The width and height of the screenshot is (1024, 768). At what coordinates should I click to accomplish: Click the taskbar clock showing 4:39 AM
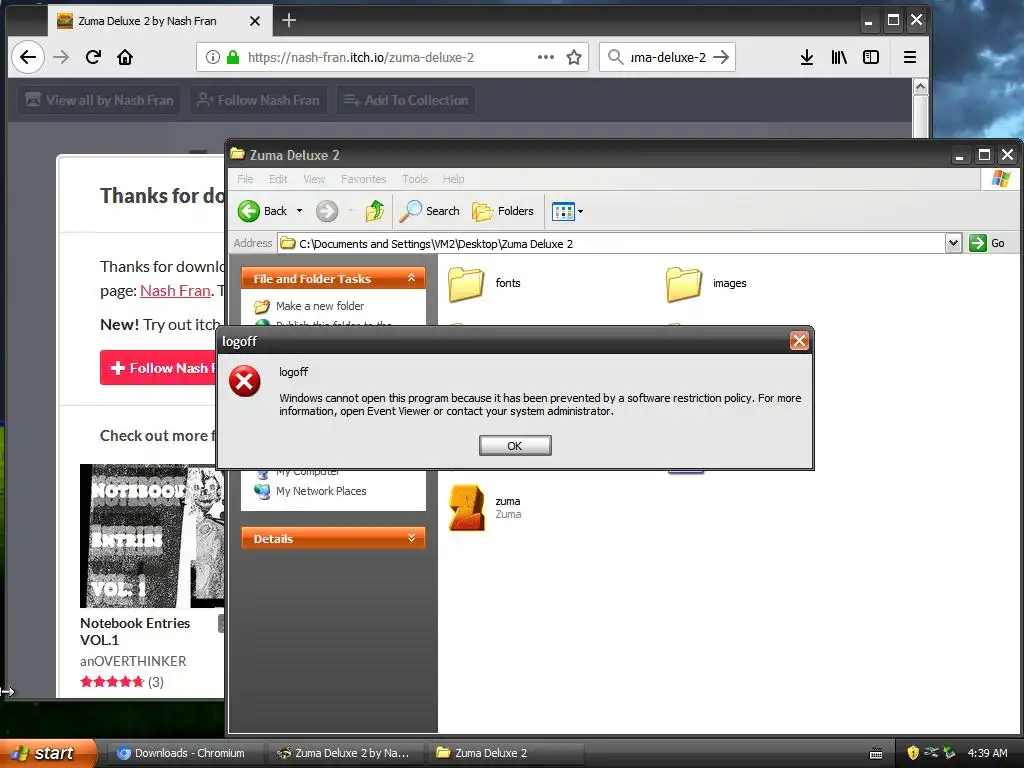tap(987, 753)
